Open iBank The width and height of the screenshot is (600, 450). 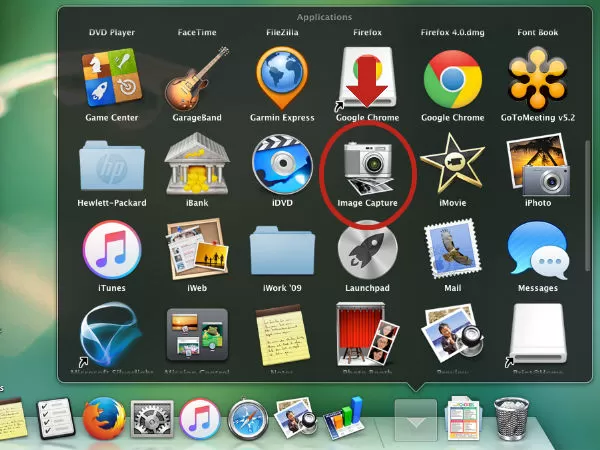(196, 164)
